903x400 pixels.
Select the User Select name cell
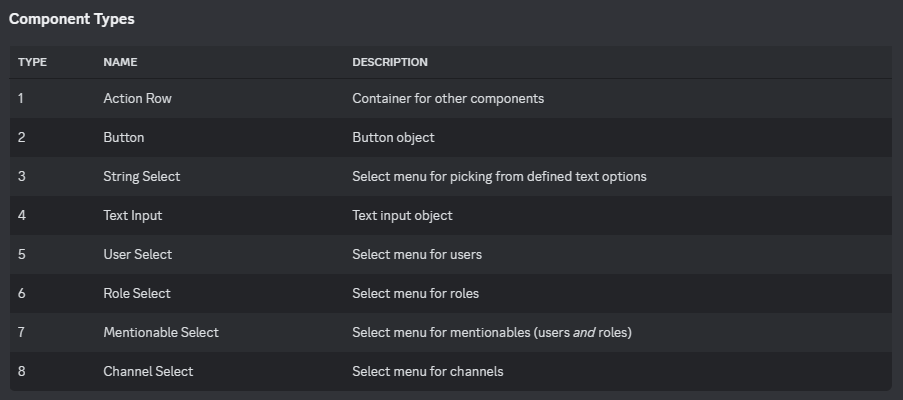[138, 254]
